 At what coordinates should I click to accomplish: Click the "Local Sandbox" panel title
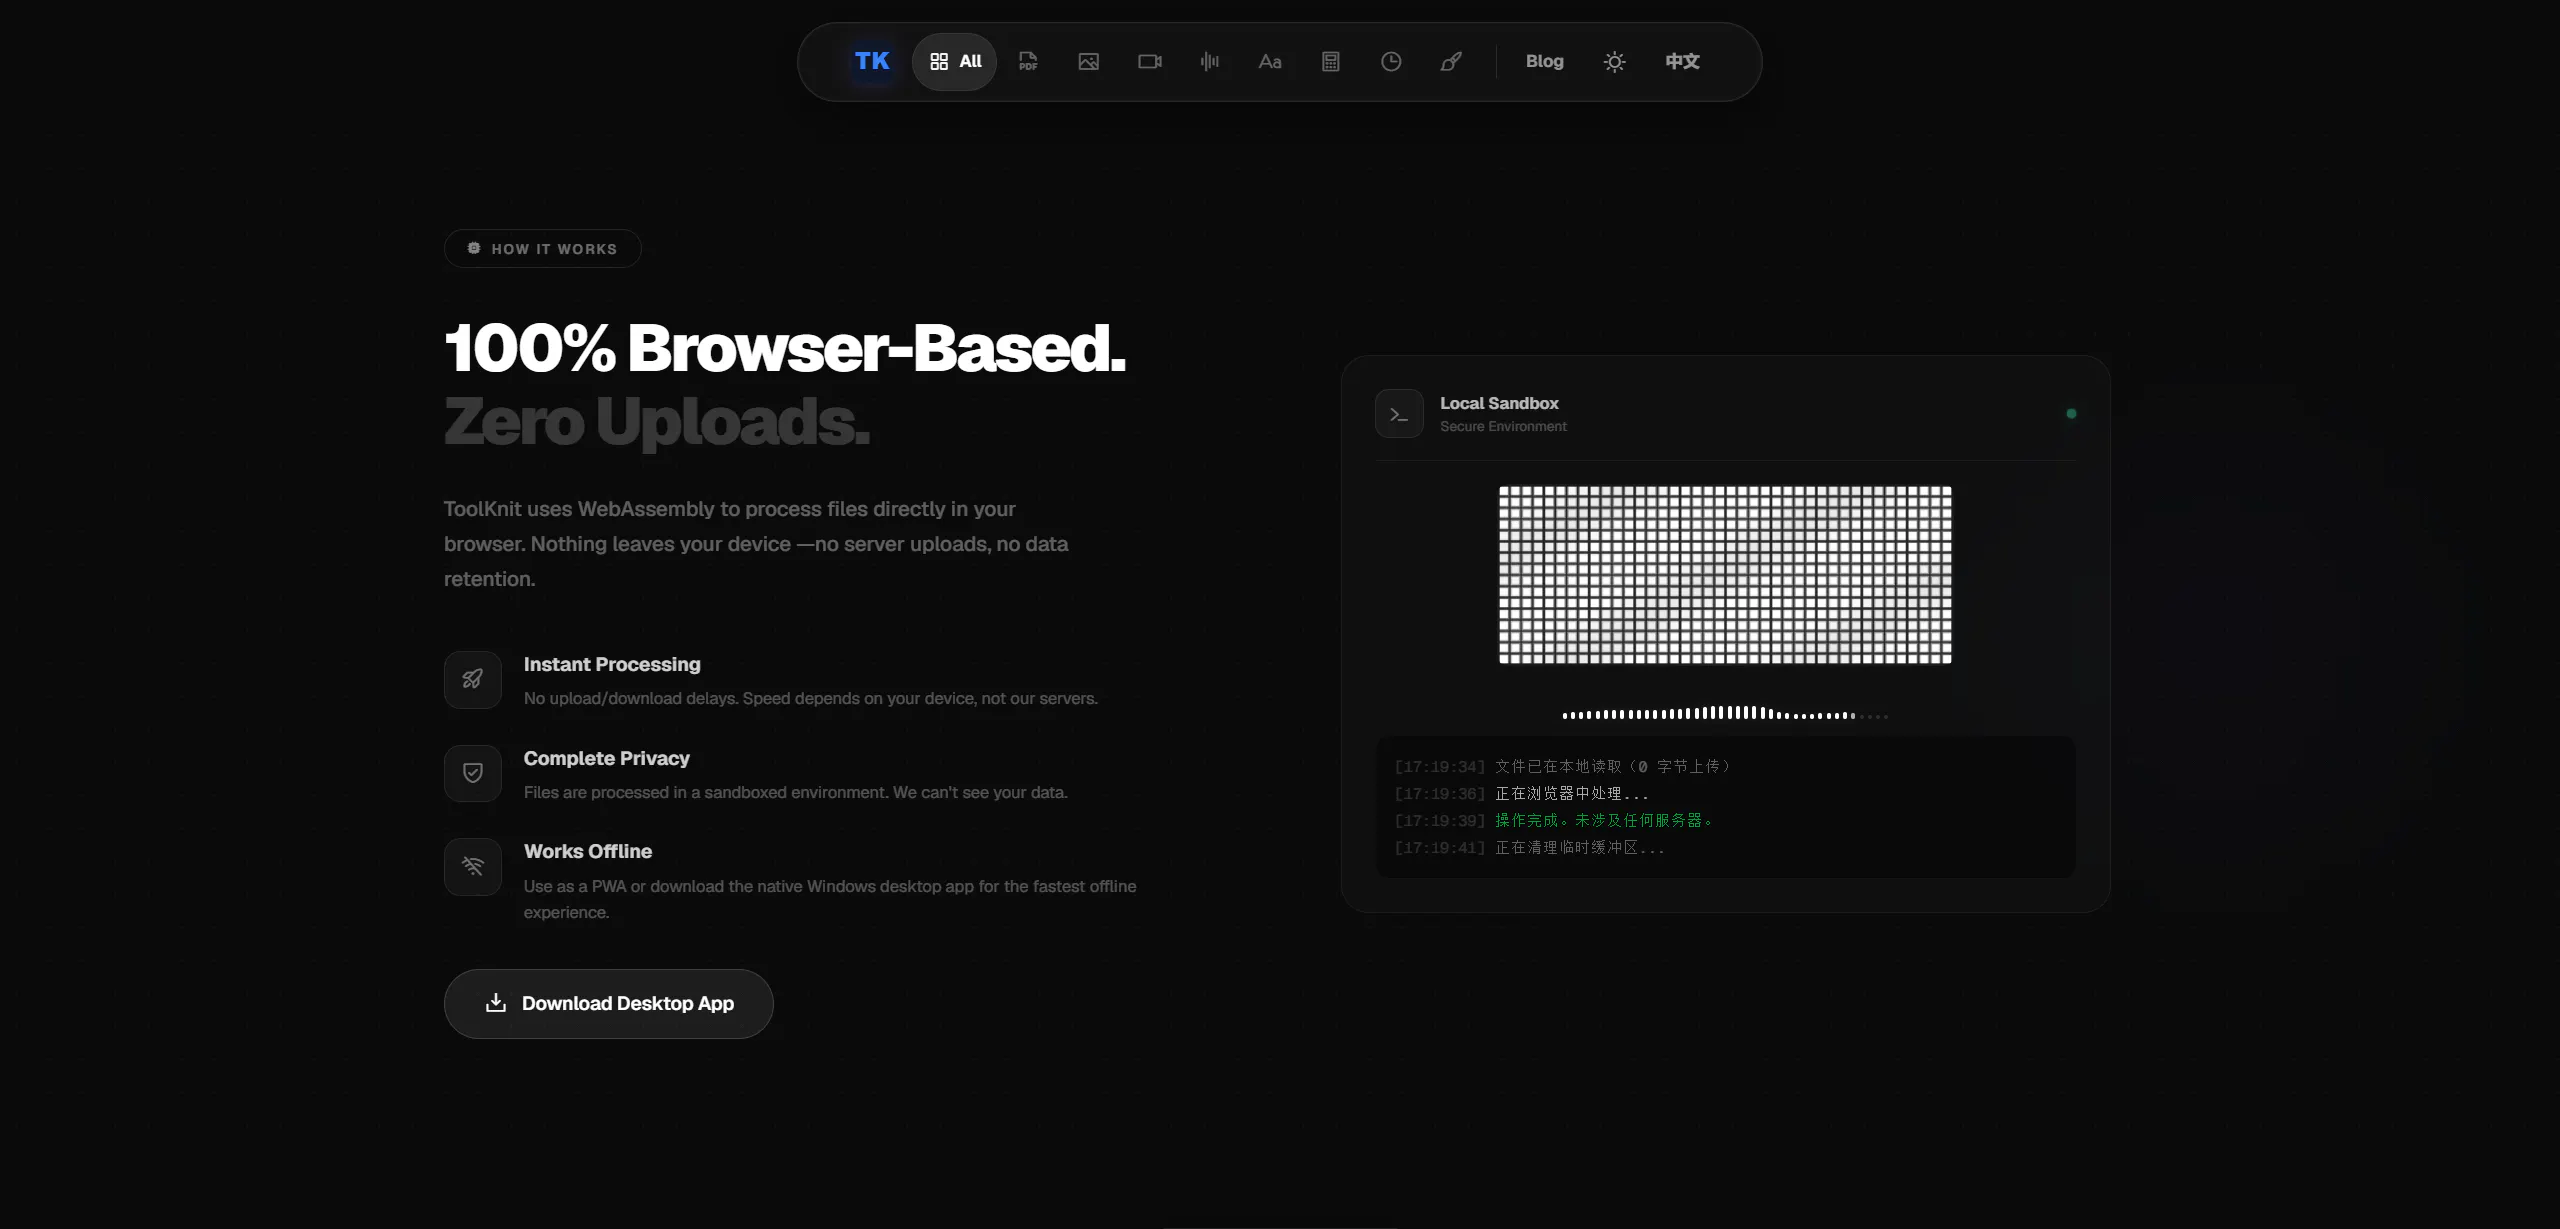coord(1499,403)
